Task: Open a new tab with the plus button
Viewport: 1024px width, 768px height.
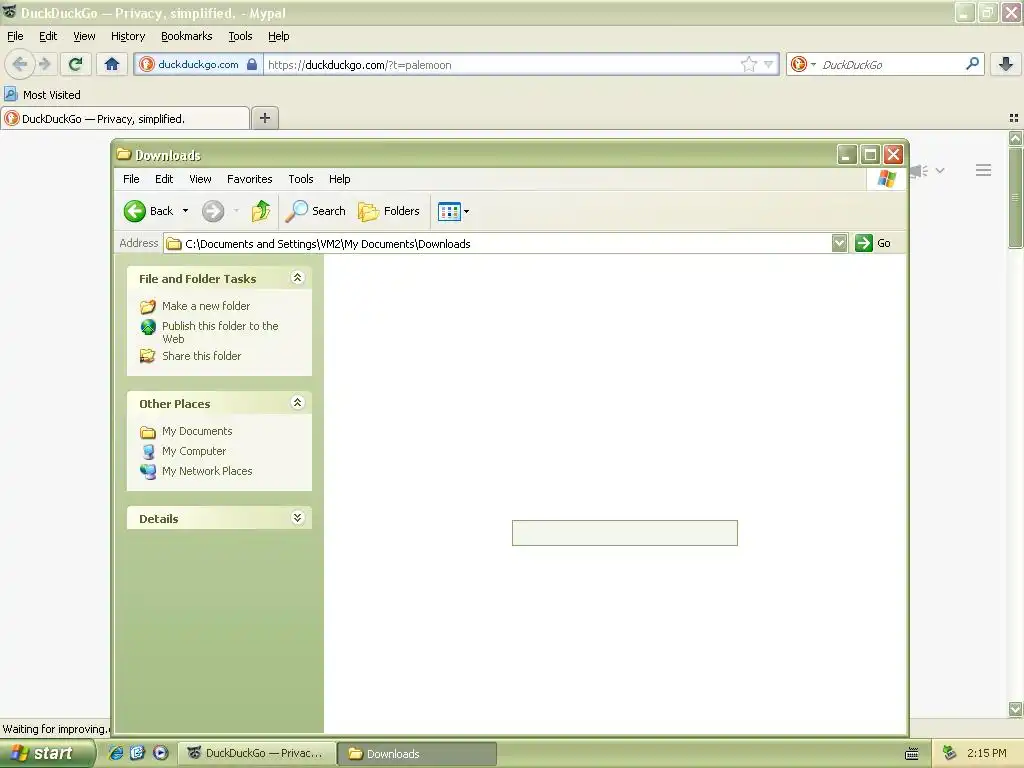Action: pos(265,118)
